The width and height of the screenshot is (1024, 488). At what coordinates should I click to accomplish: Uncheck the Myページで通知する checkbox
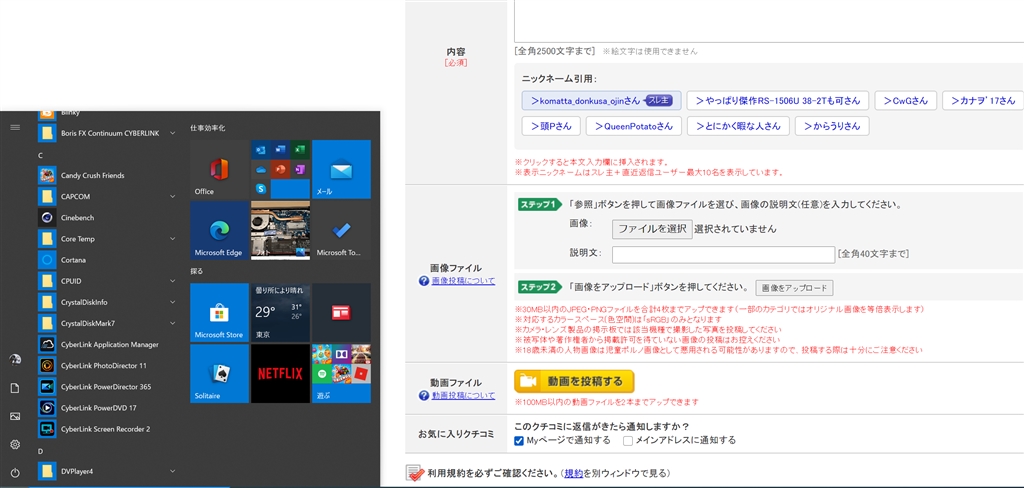(x=519, y=440)
